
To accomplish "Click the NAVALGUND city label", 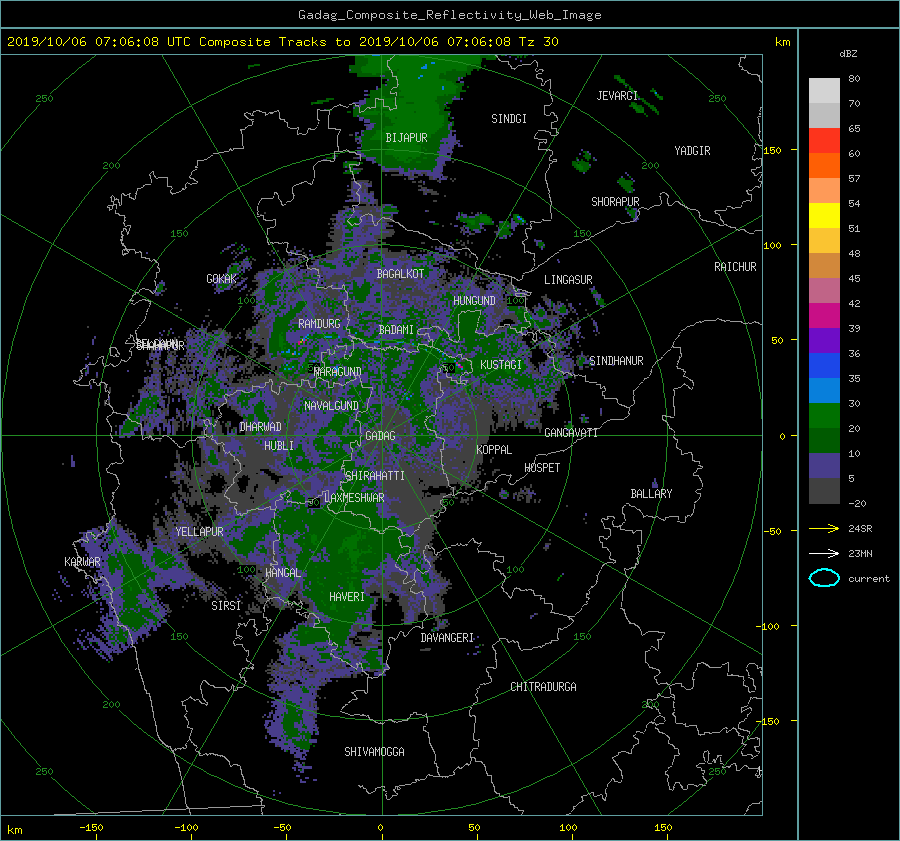I will coord(331,406).
